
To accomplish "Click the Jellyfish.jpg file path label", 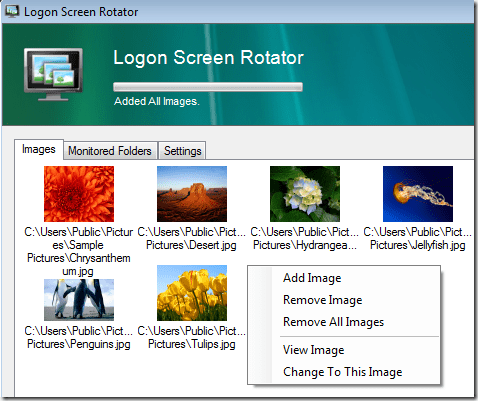I will (x=418, y=239).
